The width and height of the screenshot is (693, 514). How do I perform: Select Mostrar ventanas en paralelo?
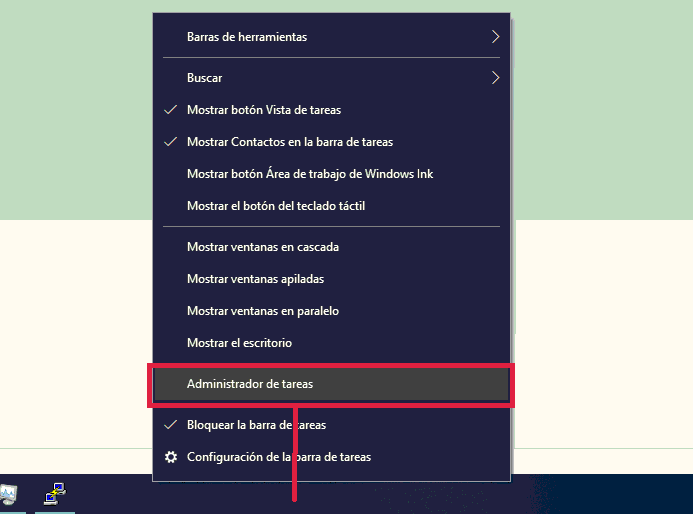tap(262, 311)
